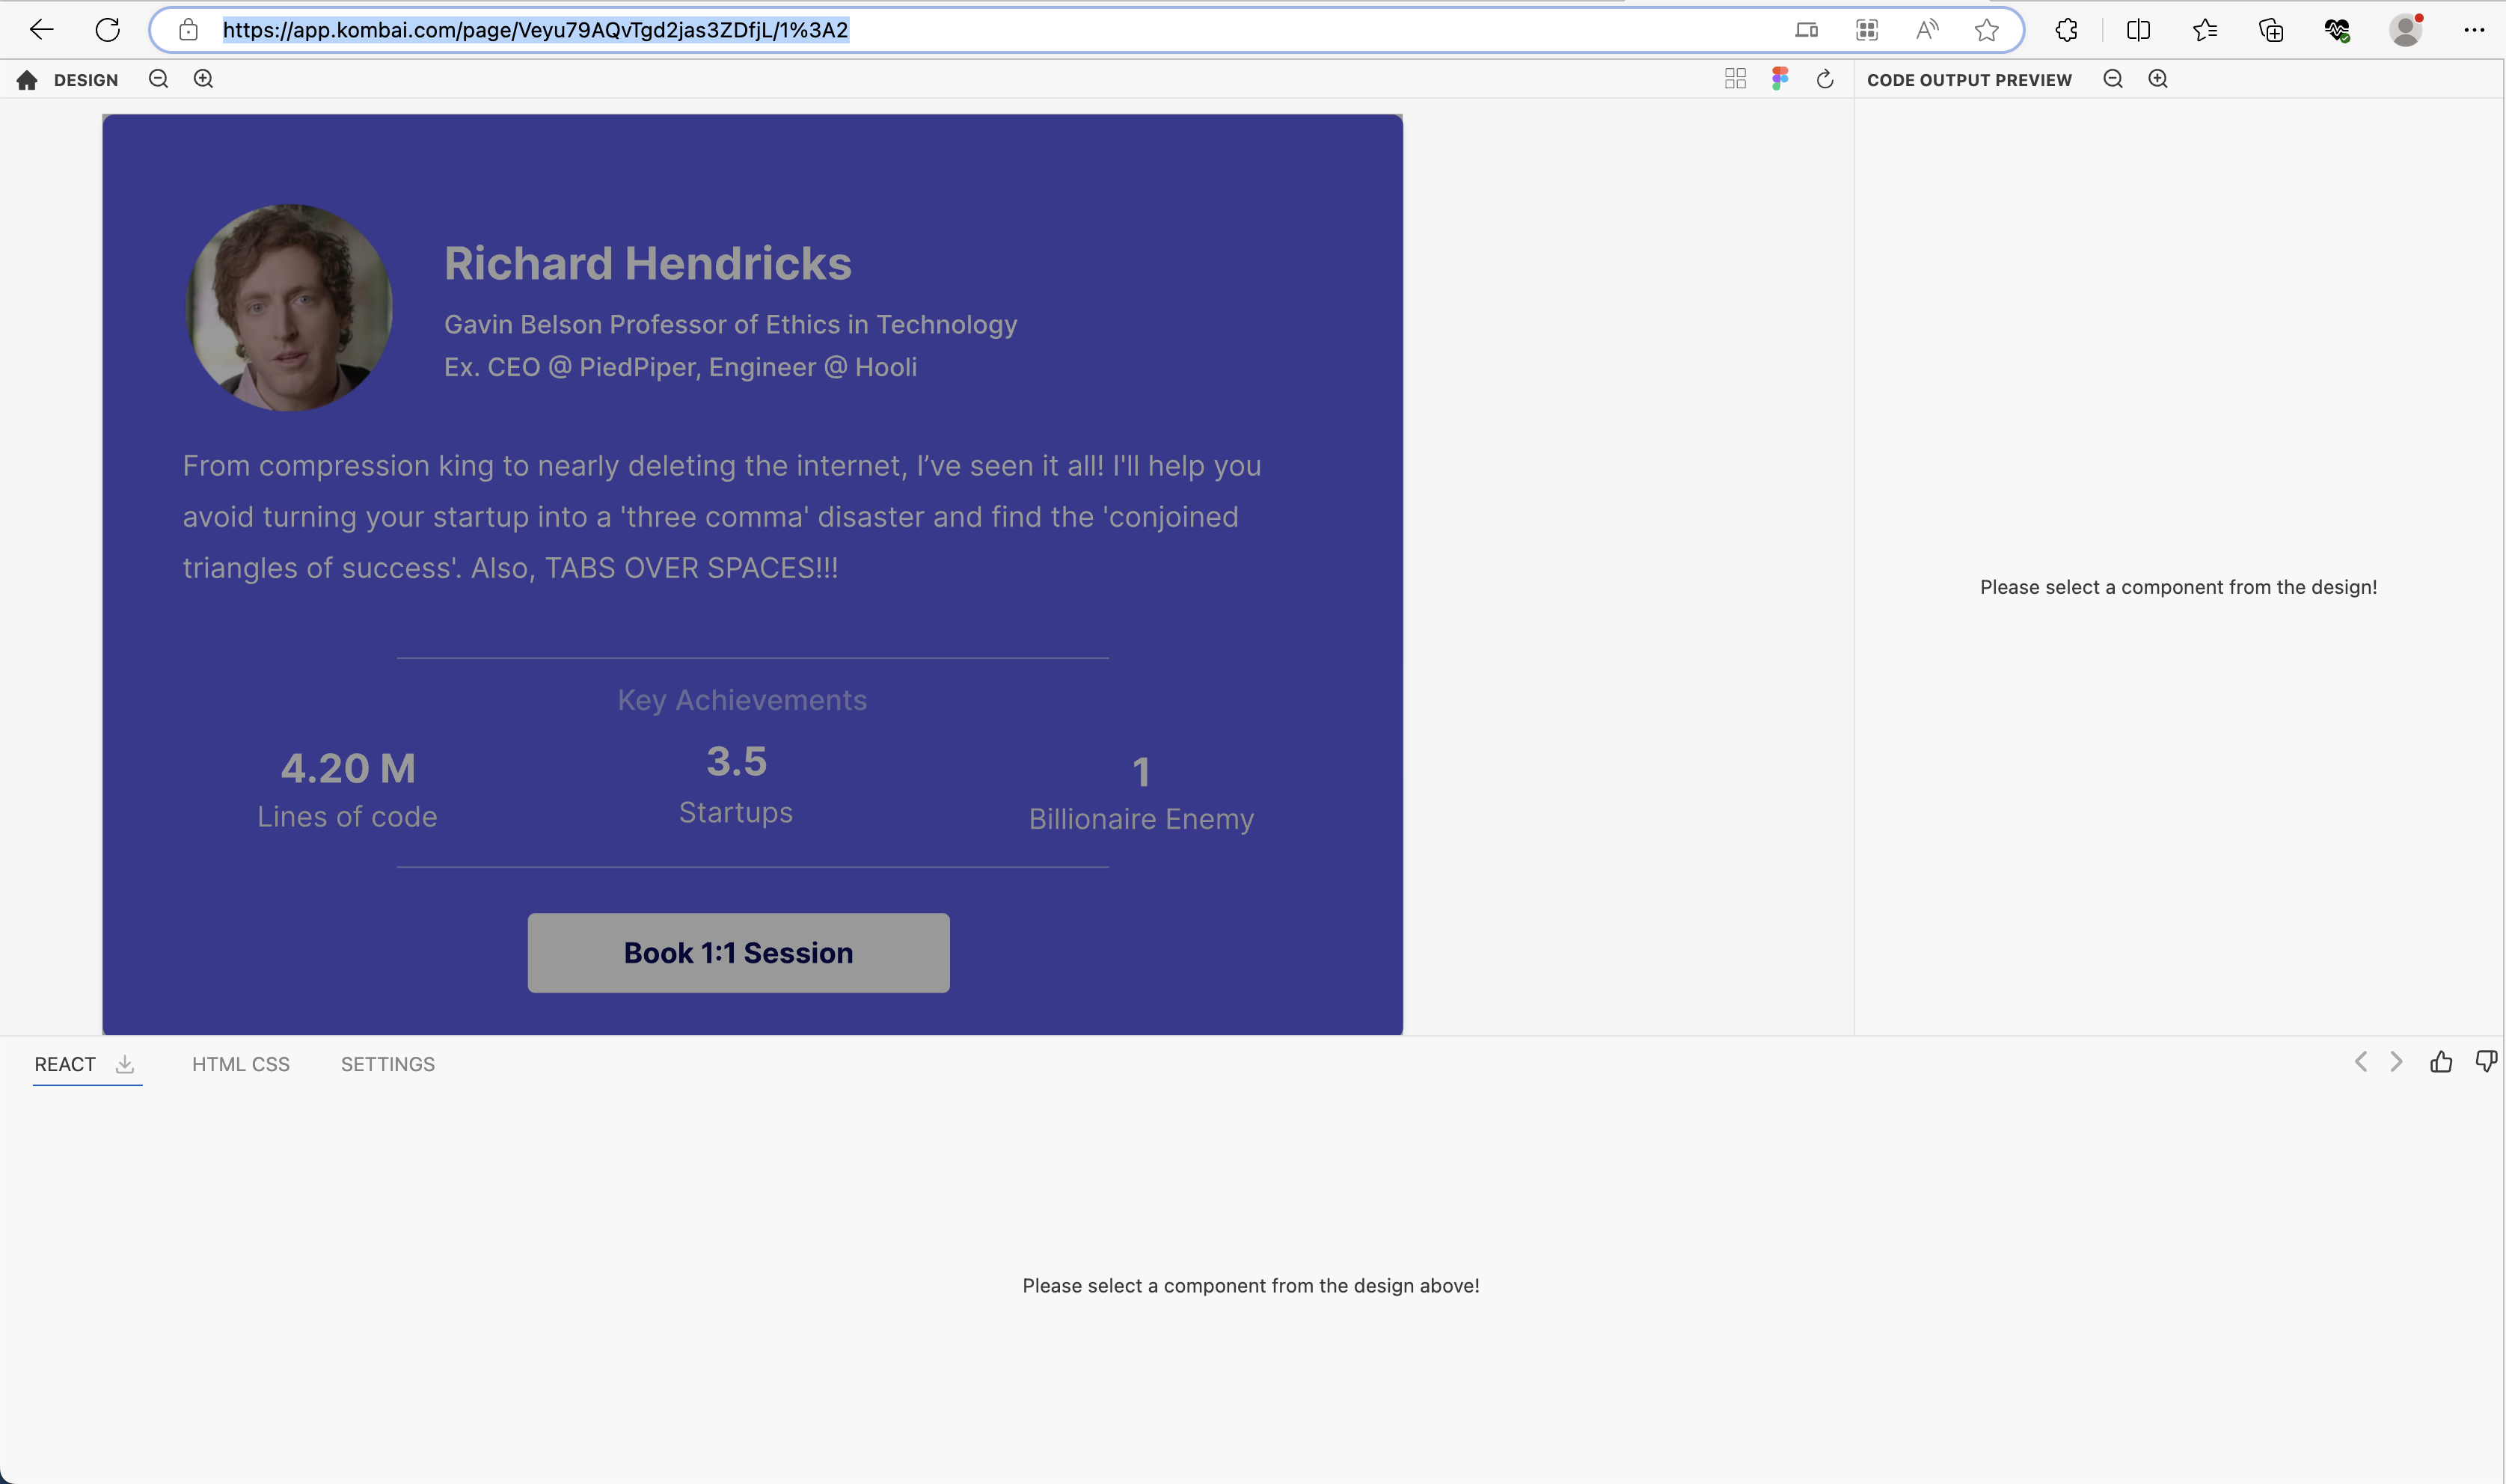
Task: Select the bio paragraph starting 'From compression king'
Action: pyautogui.click(x=722, y=517)
